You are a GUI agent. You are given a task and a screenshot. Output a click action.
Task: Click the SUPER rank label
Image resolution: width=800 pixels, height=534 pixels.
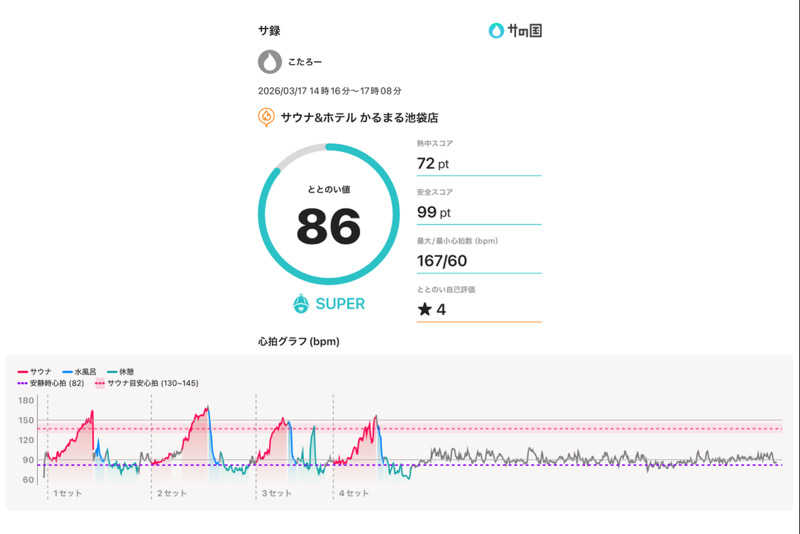[x=340, y=304]
